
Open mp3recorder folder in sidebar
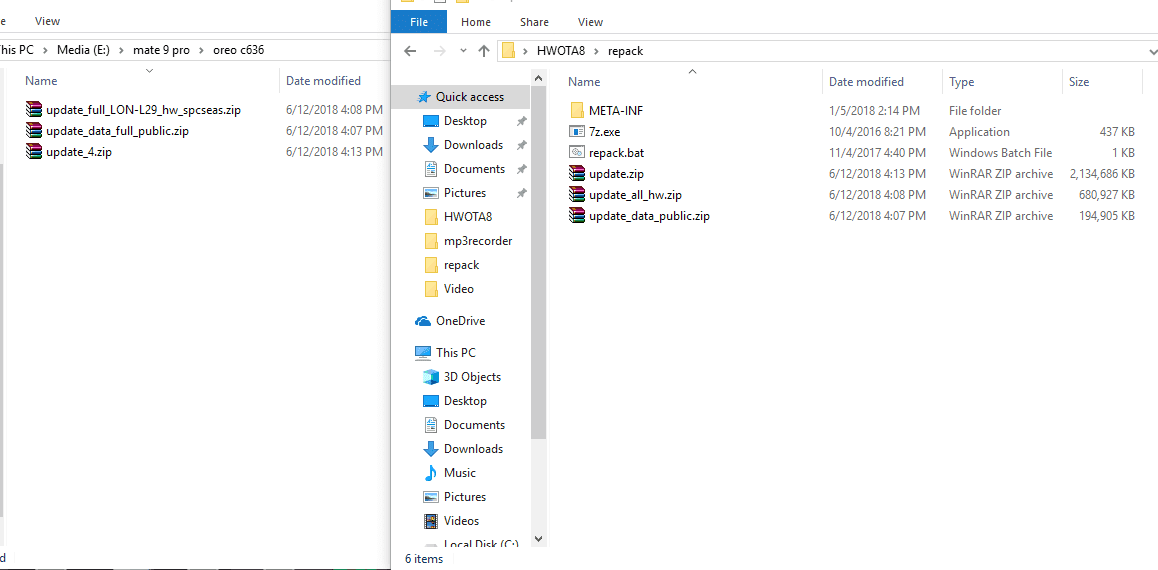478,241
